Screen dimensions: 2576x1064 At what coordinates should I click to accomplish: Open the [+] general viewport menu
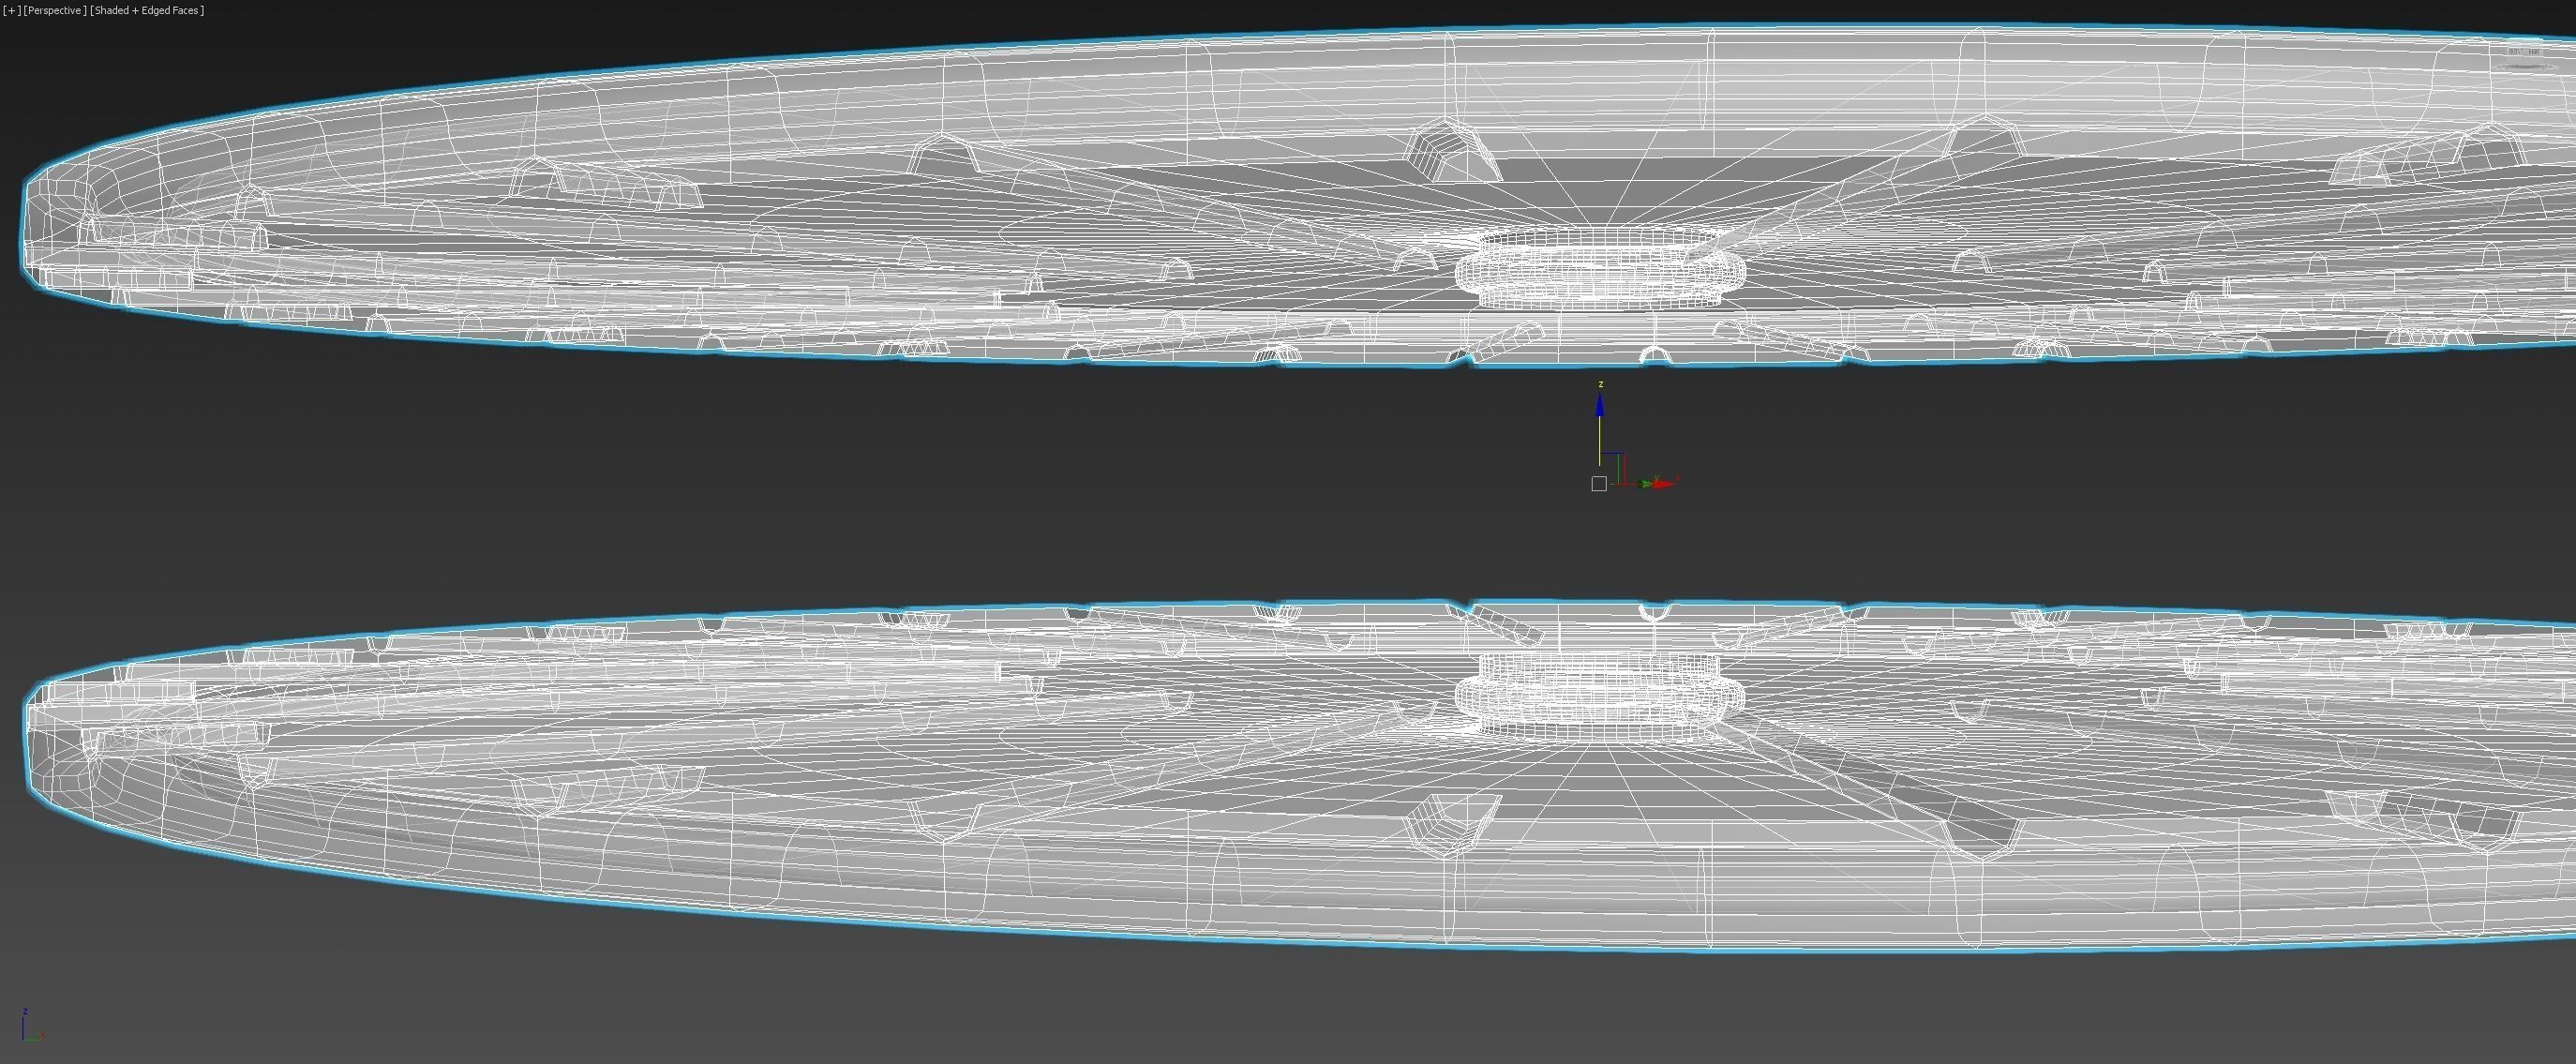click(12, 10)
